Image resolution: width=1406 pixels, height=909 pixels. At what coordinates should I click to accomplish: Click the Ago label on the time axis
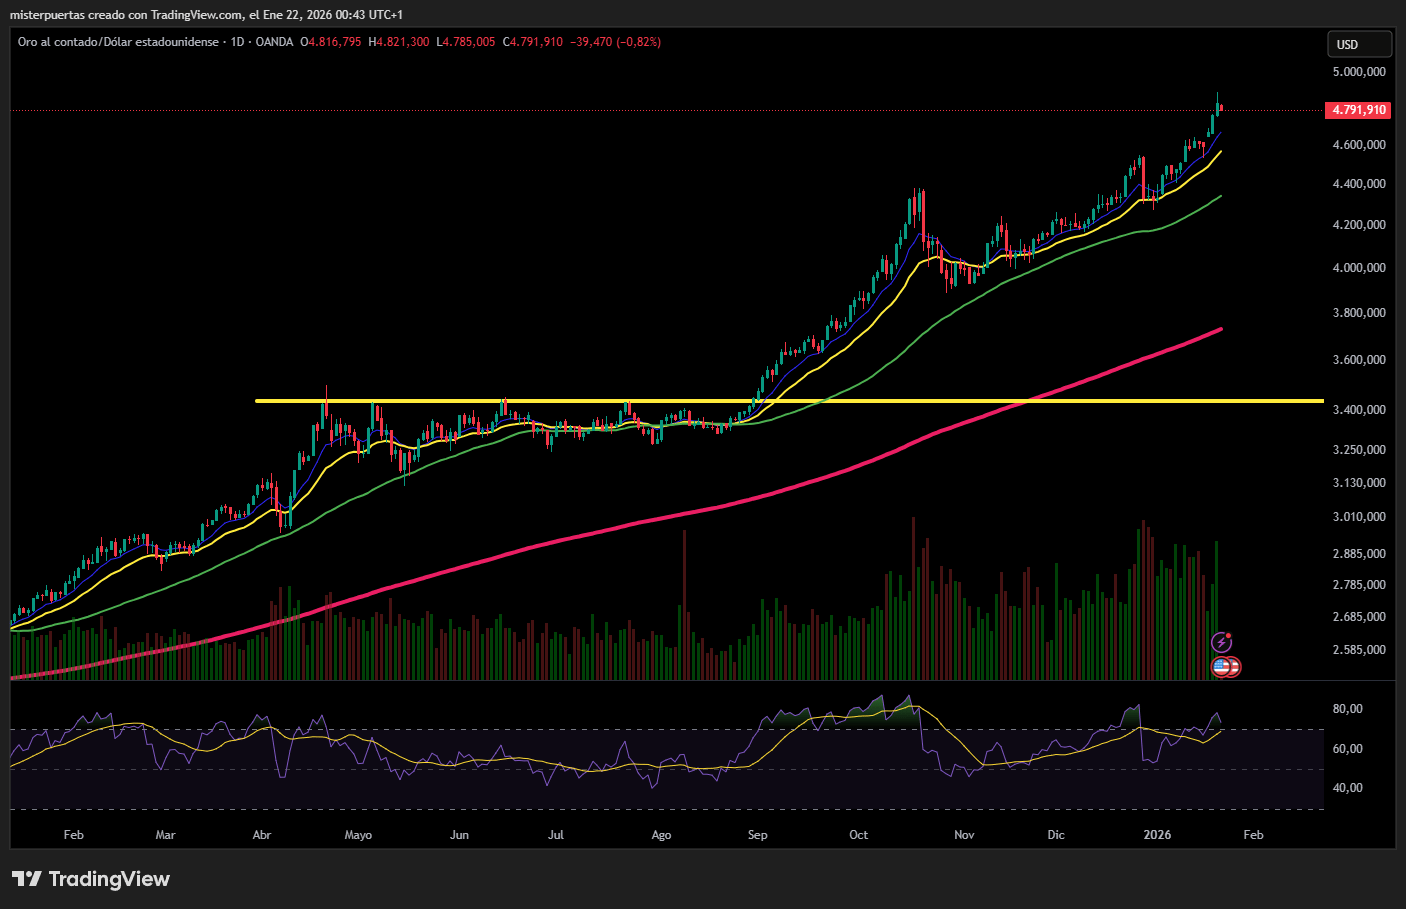pos(661,835)
